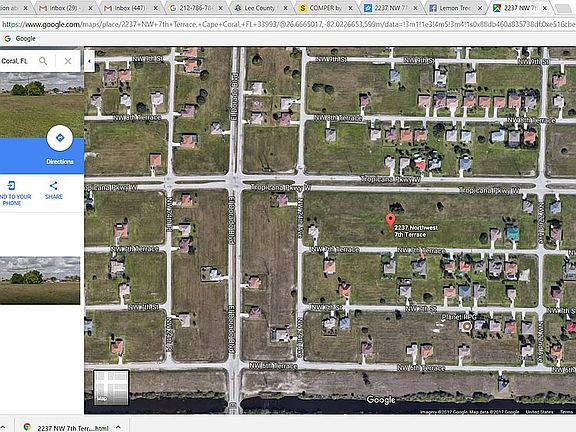Click the United States link in map footer

[539, 412]
